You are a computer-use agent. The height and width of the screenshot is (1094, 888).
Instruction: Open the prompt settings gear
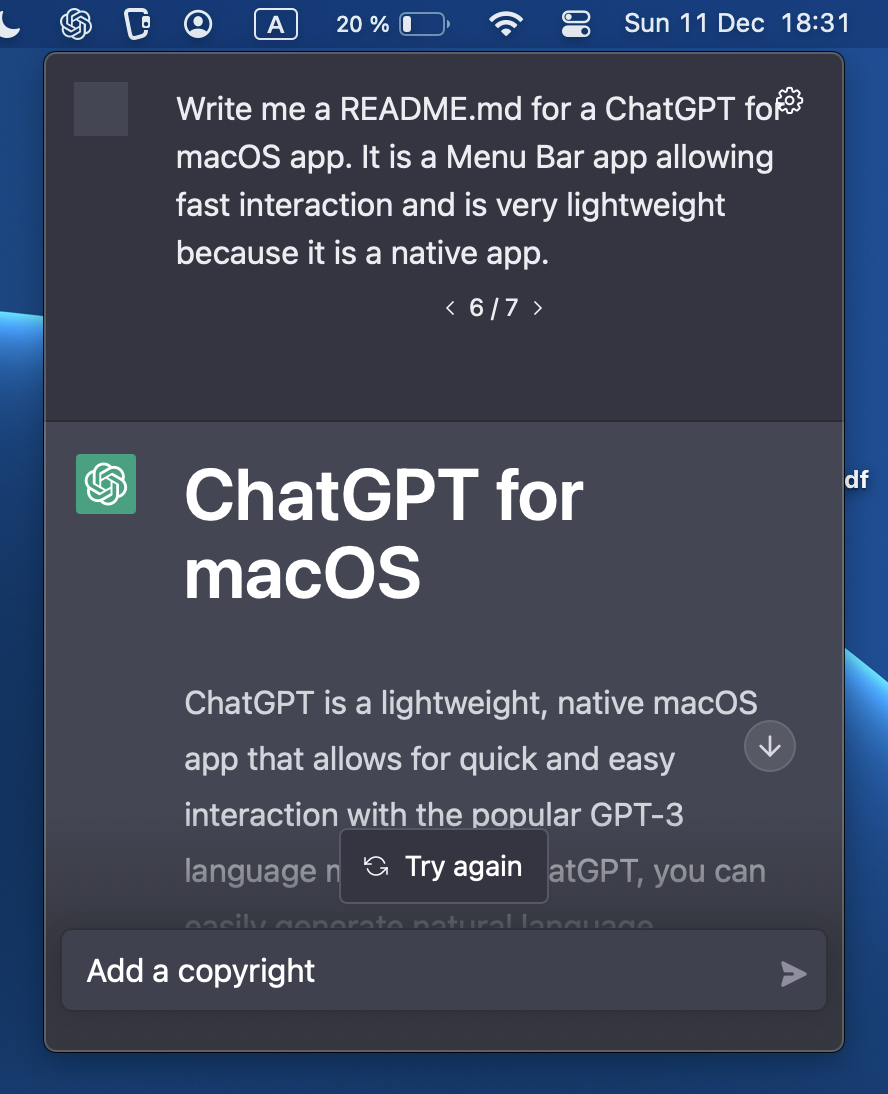coord(789,100)
